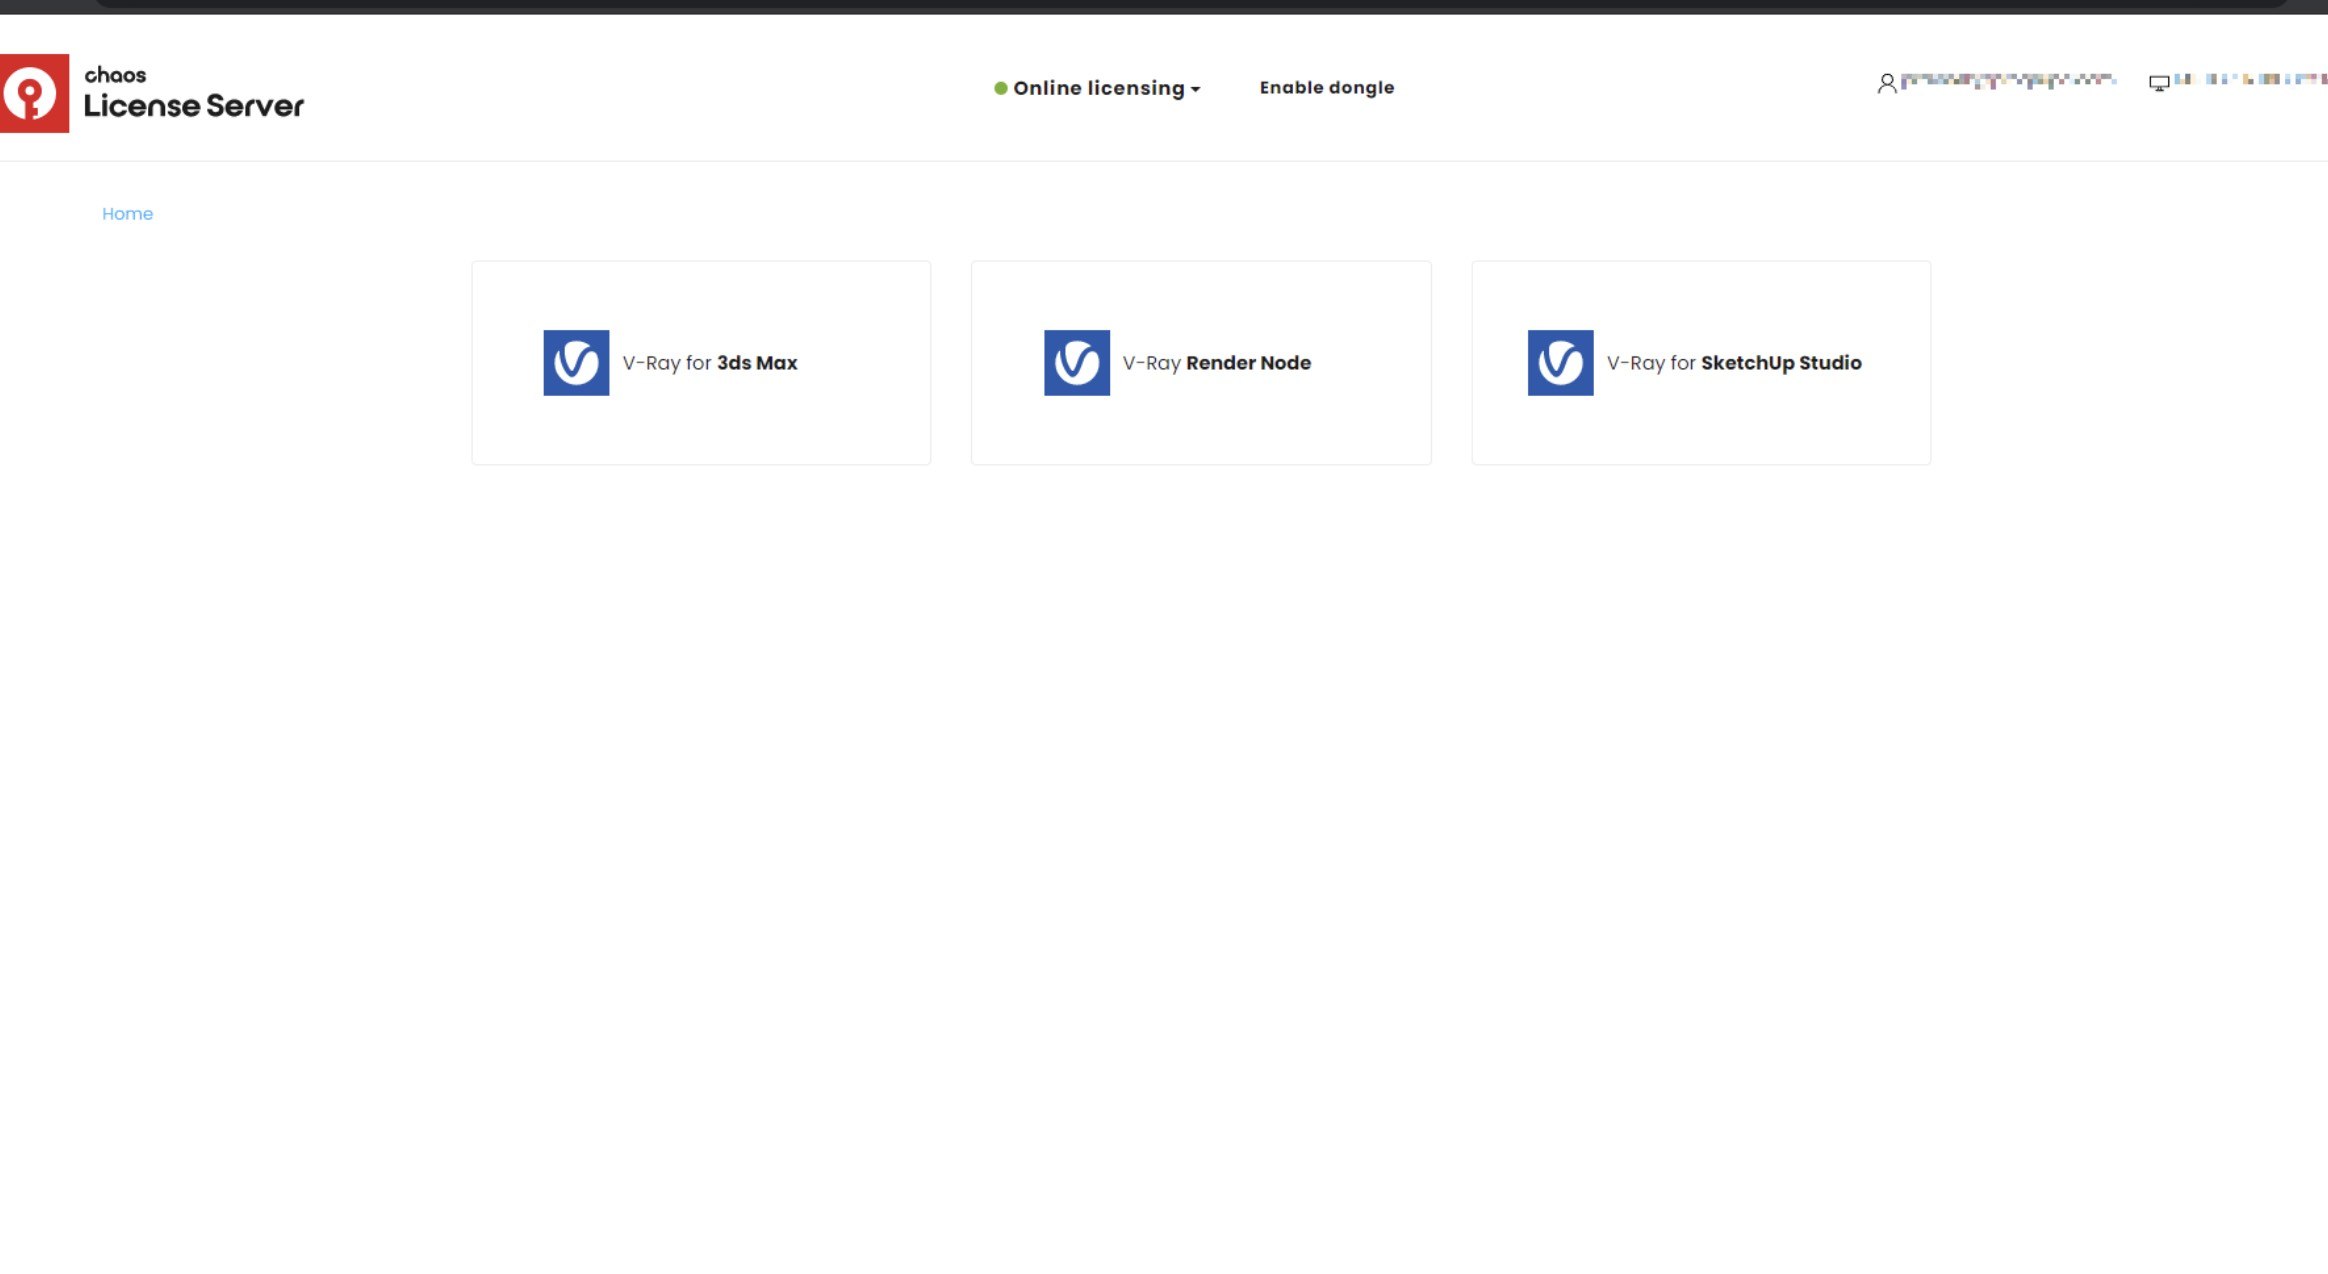Click the user account profile icon
This screenshot has height=1274, width=2328.
[1886, 84]
